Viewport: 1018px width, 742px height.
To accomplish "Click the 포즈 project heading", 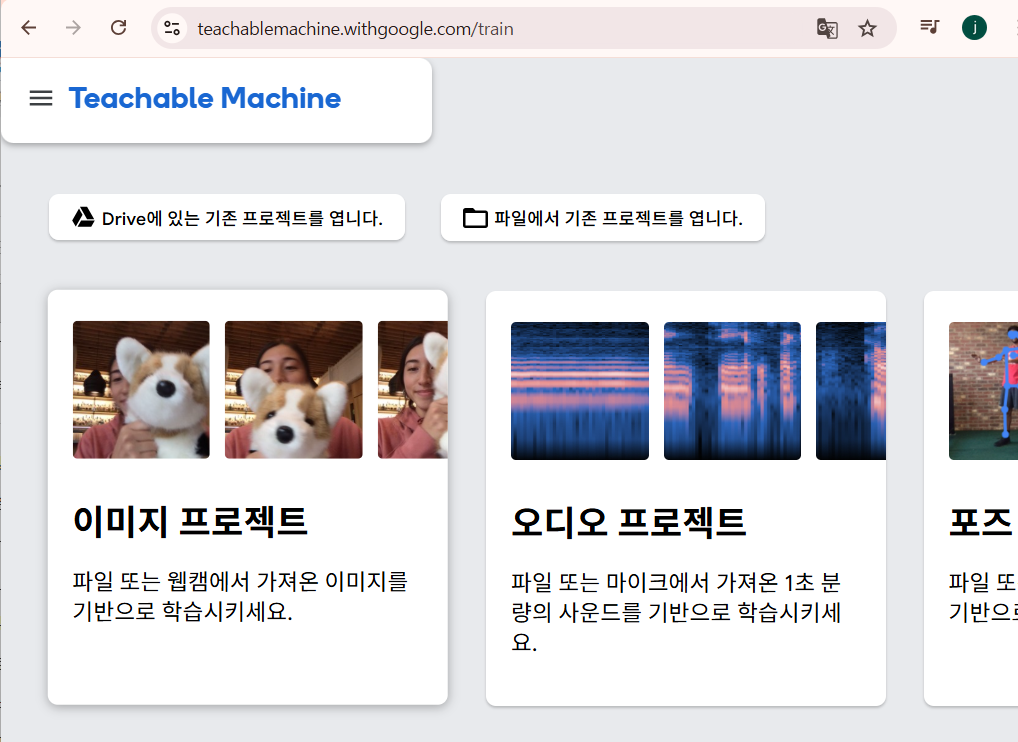I will [980, 522].
